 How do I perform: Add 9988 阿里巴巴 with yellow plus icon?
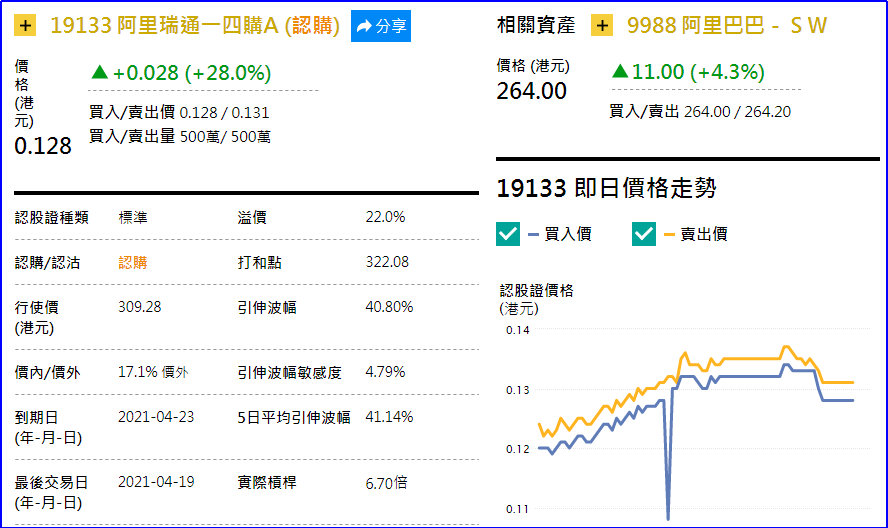tap(601, 25)
